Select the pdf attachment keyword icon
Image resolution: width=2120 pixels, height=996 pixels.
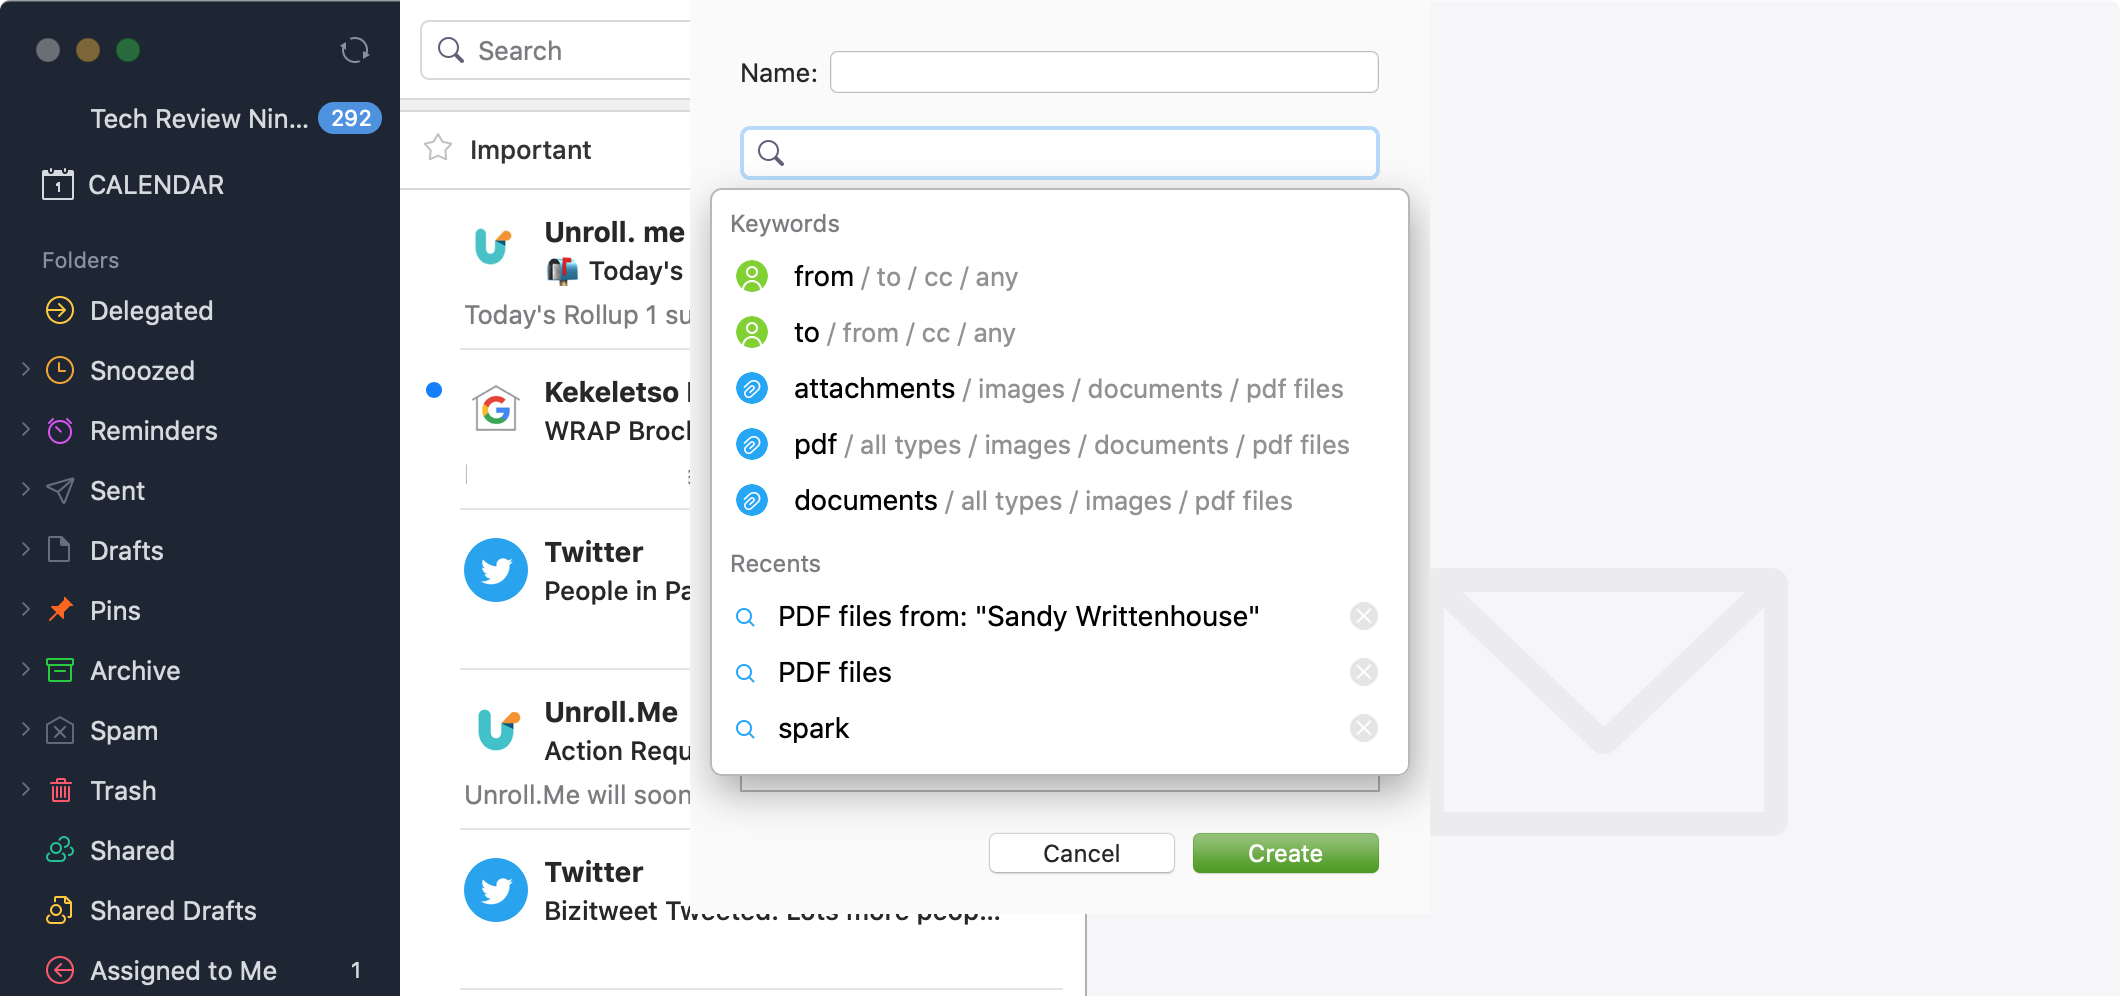click(x=752, y=444)
